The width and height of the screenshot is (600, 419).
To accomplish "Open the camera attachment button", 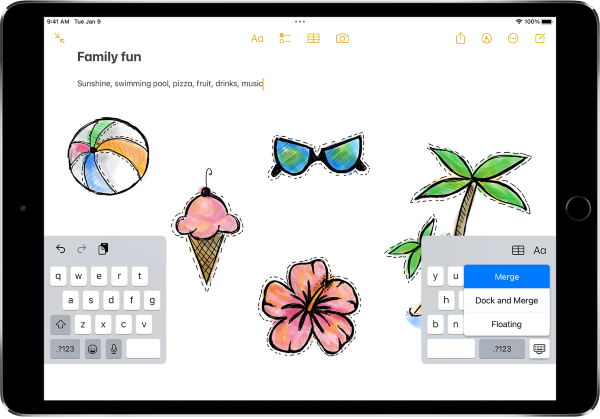I will tap(342, 38).
